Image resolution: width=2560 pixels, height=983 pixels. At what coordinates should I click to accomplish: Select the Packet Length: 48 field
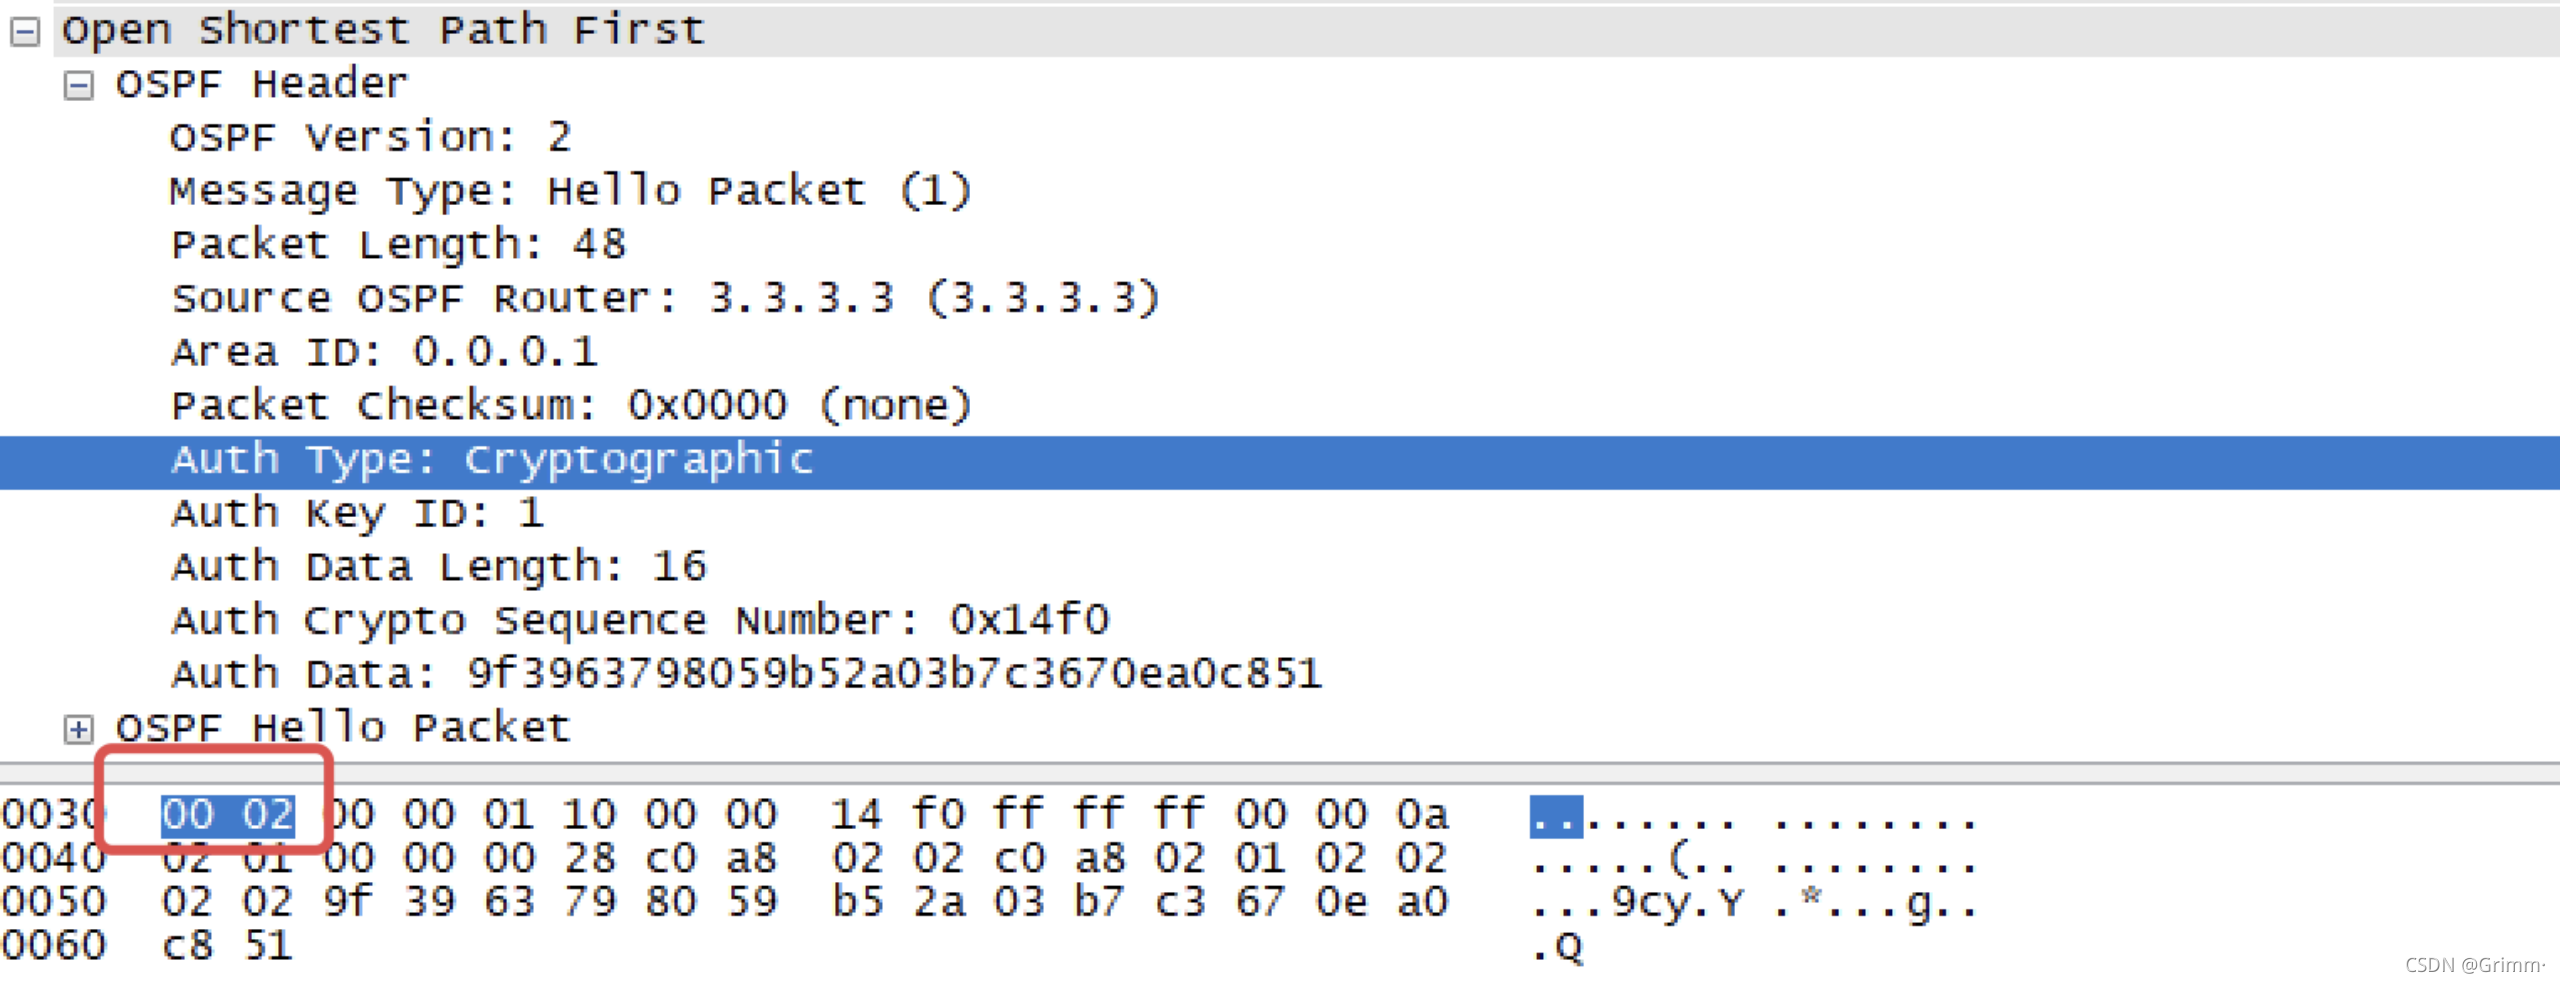pyautogui.click(x=398, y=245)
